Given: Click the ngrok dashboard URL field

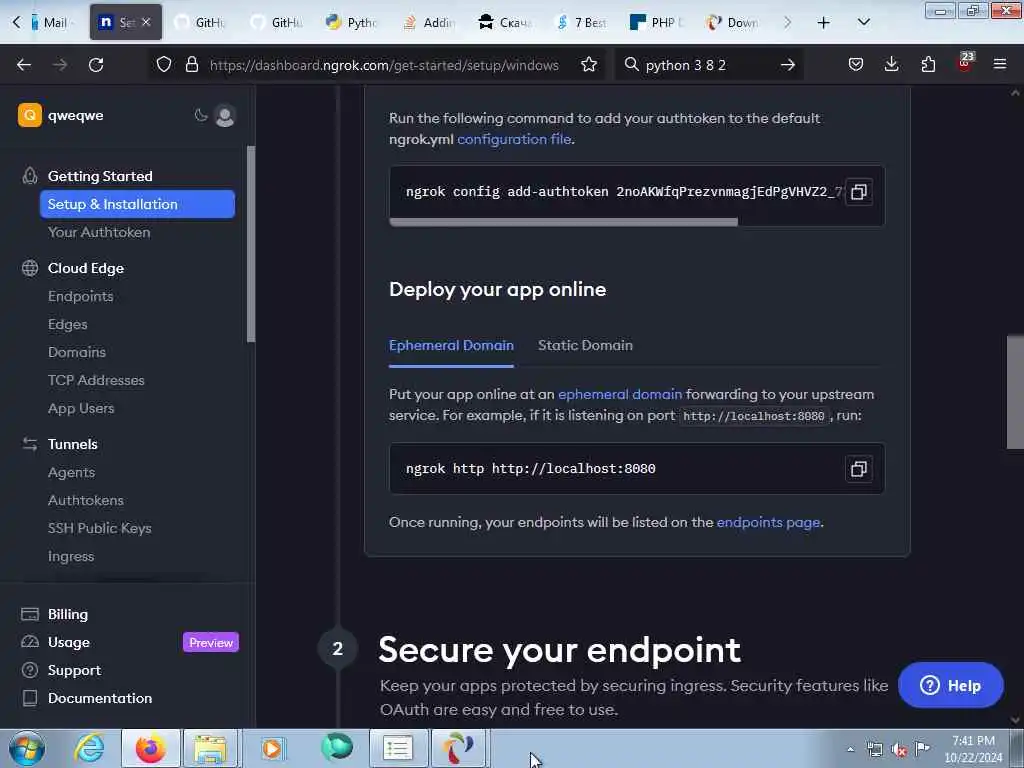Looking at the screenshot, I should click(384, 65).
